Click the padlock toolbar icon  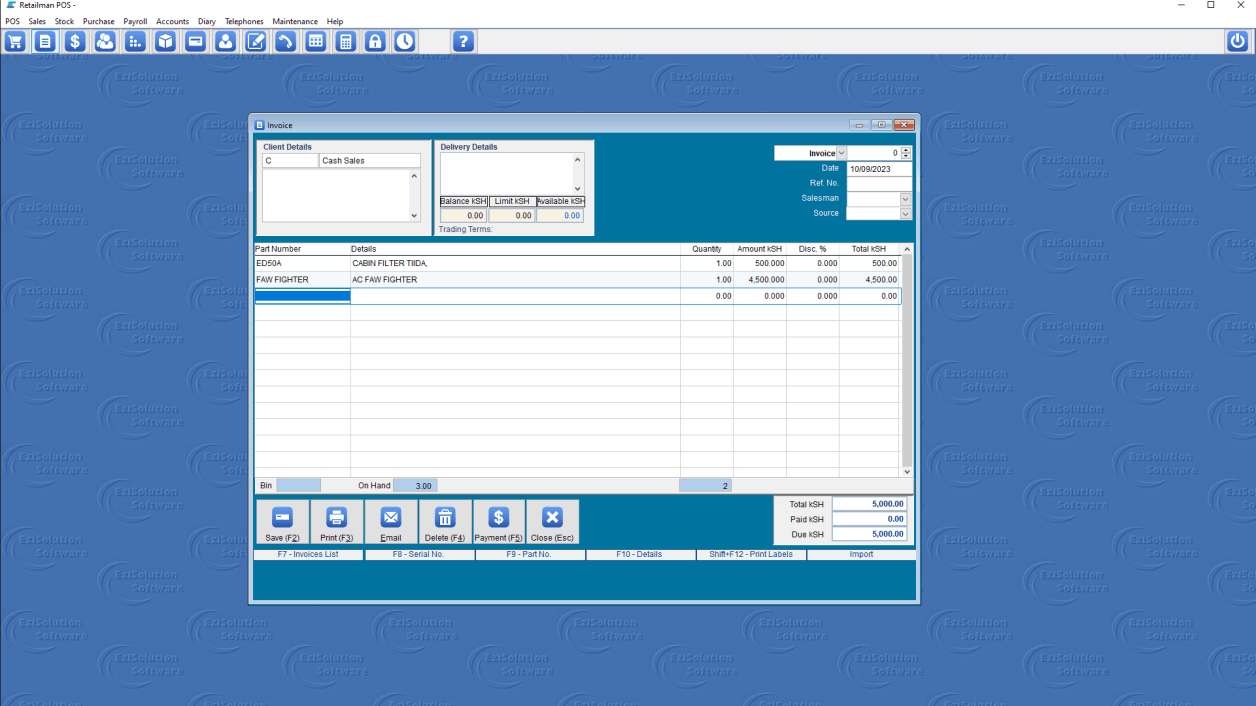tap(375, 41)
